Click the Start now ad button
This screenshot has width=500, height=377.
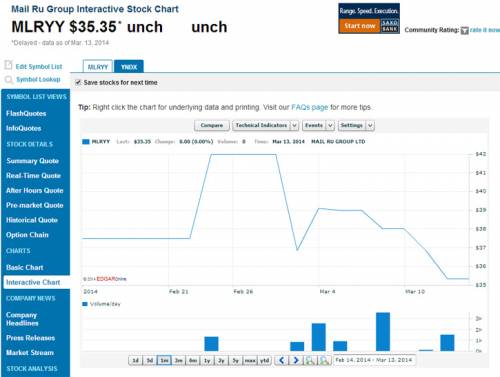(x=360, y=26)
